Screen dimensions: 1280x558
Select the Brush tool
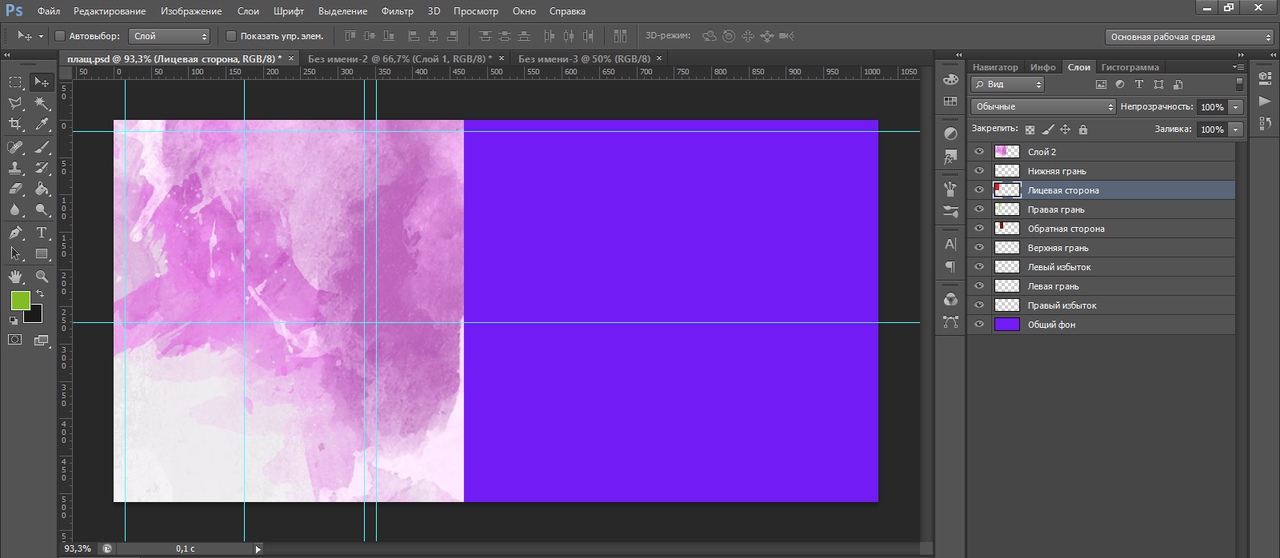(42, 147)
